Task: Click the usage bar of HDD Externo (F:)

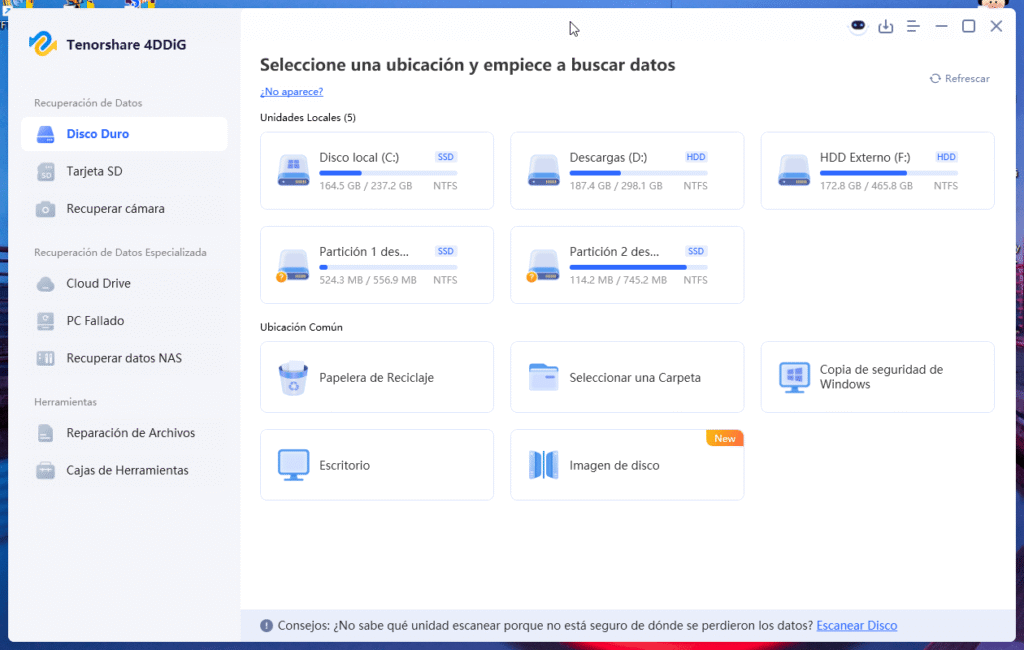Action: tap(889, 173)
